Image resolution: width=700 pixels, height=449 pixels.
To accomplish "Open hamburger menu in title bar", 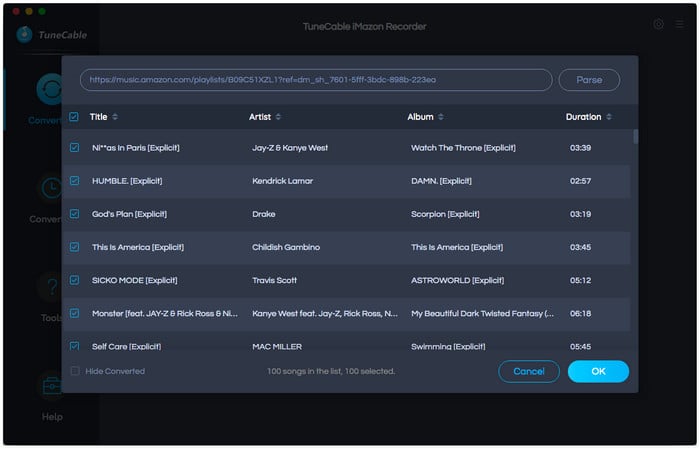I will 679,24.
